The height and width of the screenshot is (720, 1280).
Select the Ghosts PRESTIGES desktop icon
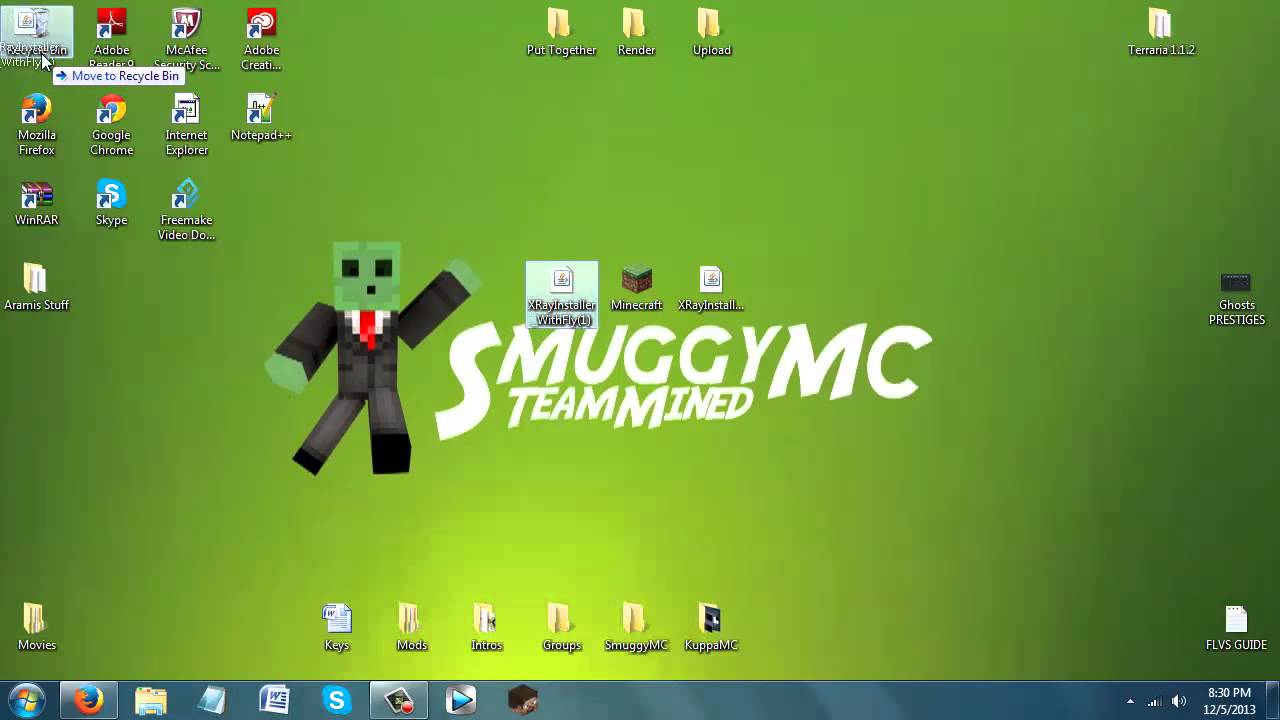point(1236,298)
